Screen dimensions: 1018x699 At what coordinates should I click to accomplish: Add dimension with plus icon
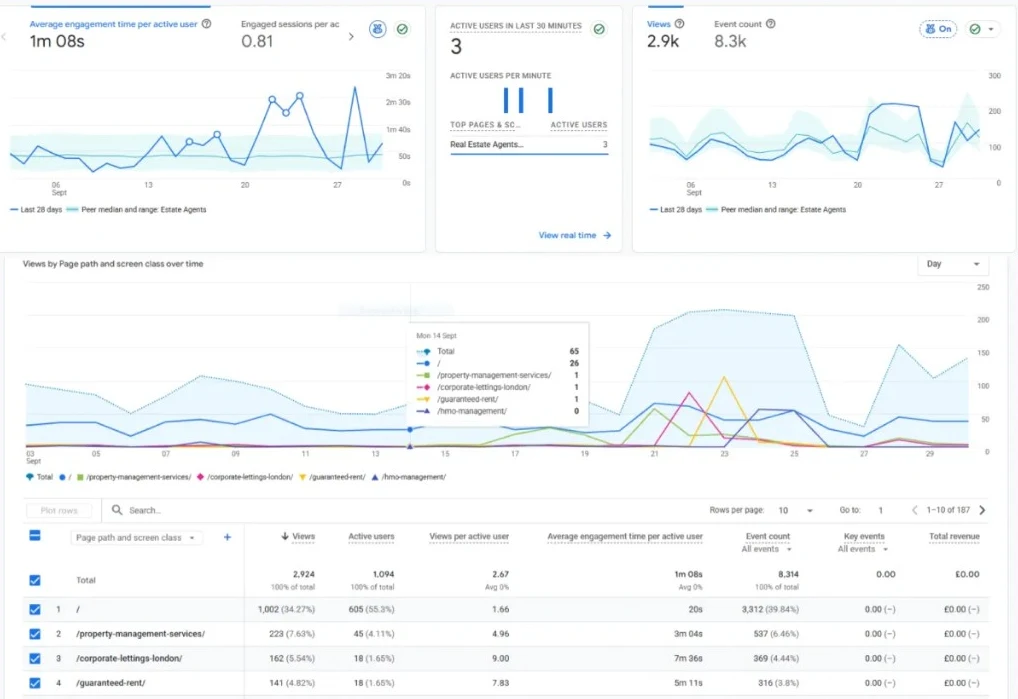coord(227,537)
